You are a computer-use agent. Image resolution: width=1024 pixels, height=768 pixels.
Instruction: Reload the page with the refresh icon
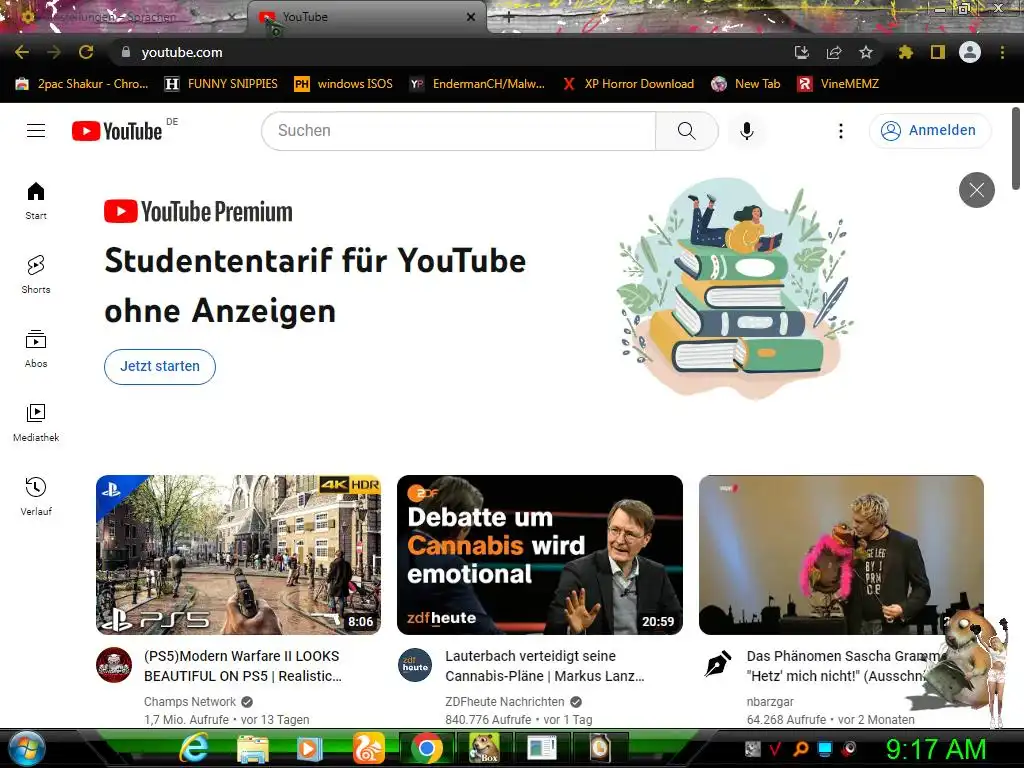86,52
